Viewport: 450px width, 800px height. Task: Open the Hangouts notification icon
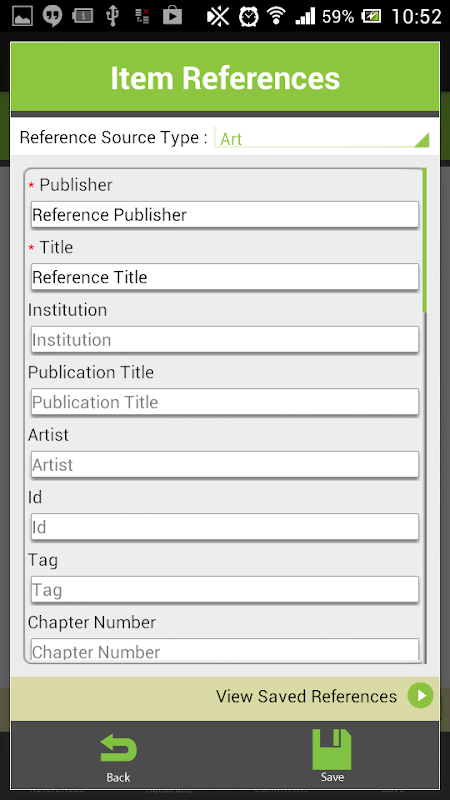tap(52, 16)
